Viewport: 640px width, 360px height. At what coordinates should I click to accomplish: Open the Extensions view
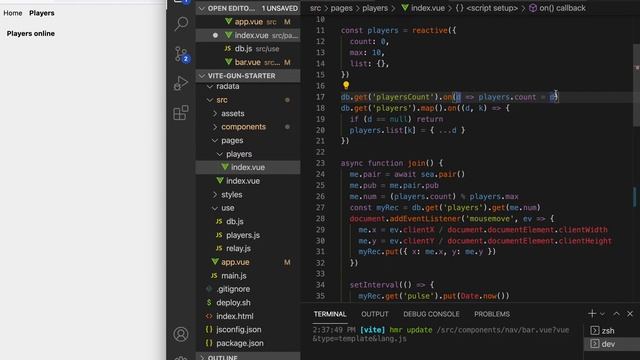click(x=181, y=113)
